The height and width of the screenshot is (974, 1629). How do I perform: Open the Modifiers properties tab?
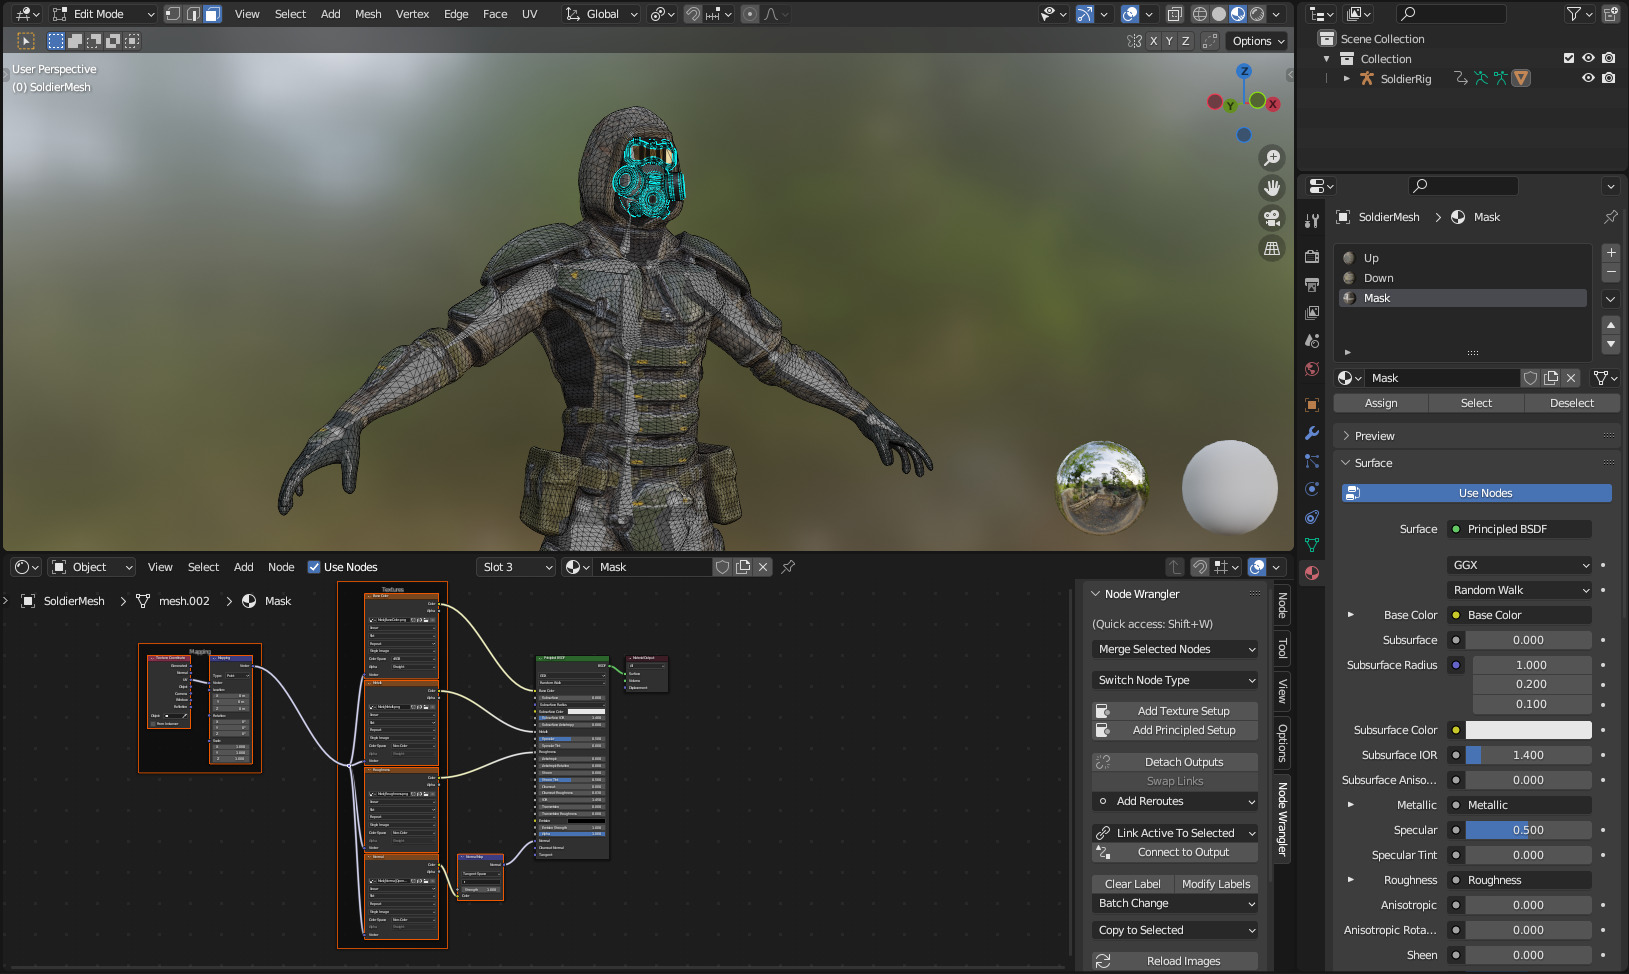[x=1312, y=433]
